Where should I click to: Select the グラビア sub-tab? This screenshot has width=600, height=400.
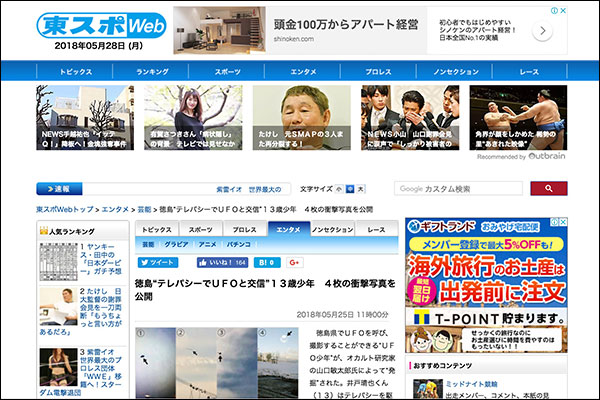[x=177, y=243]
